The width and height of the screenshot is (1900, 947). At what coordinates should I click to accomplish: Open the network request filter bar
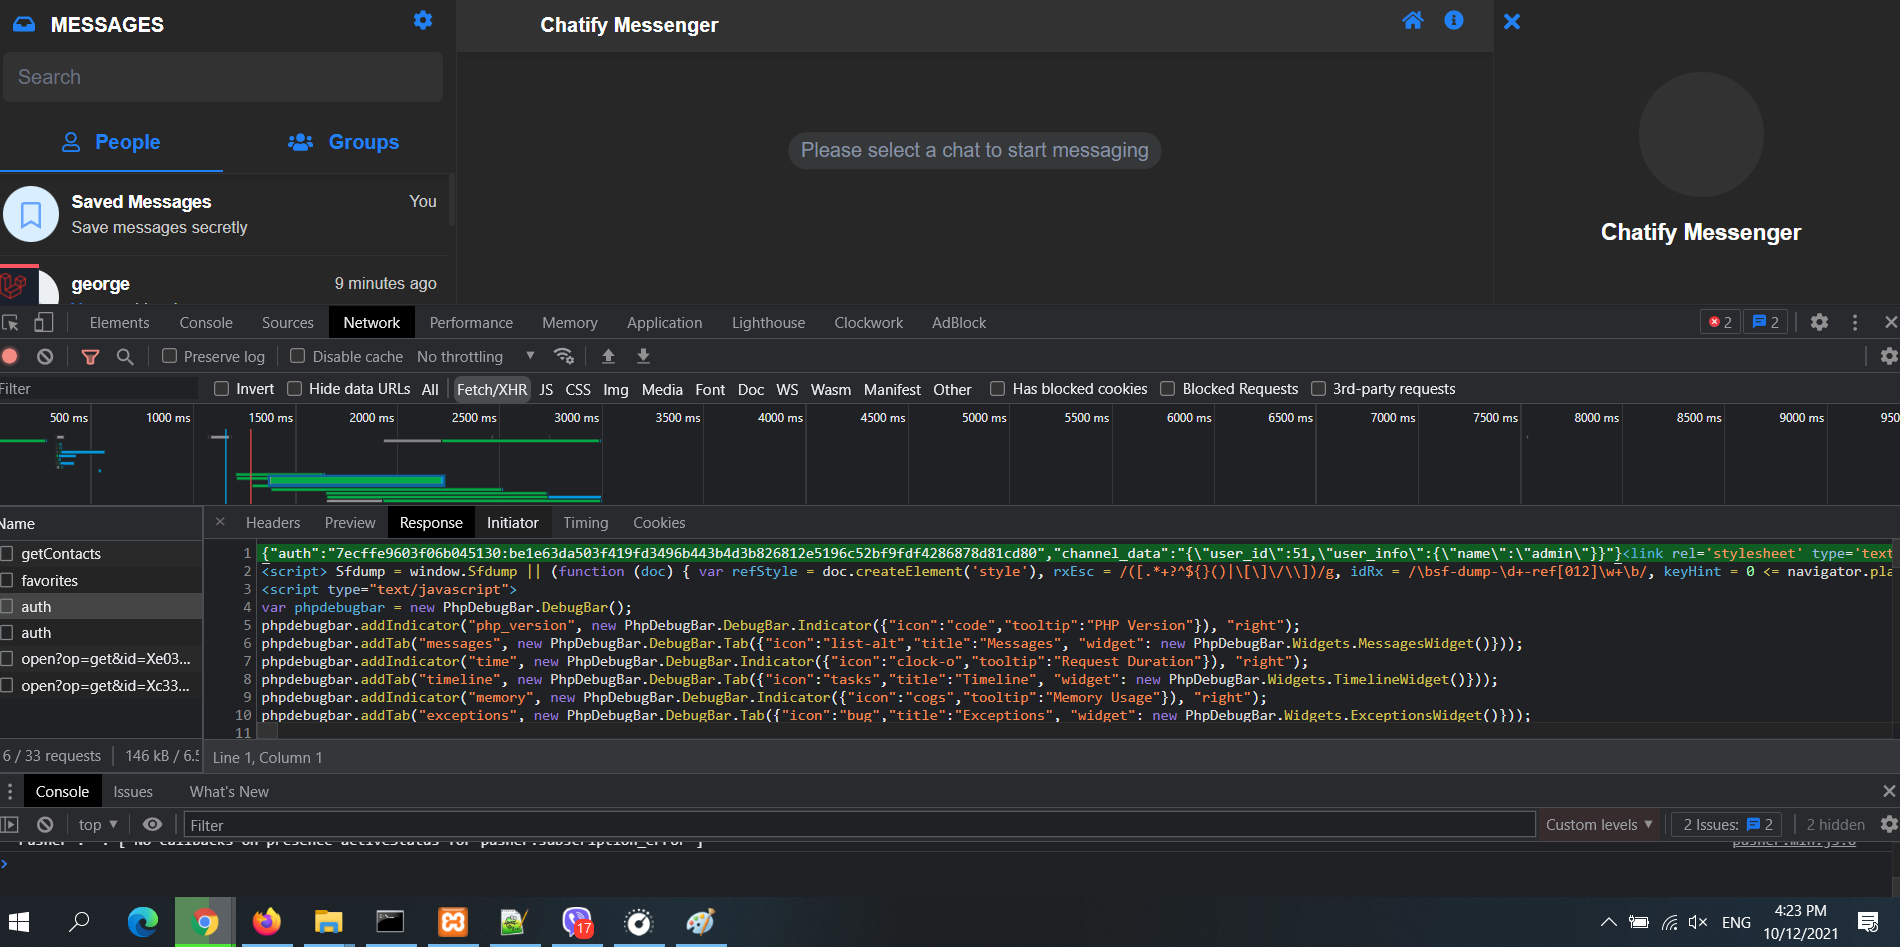click(x=91, y=356)
